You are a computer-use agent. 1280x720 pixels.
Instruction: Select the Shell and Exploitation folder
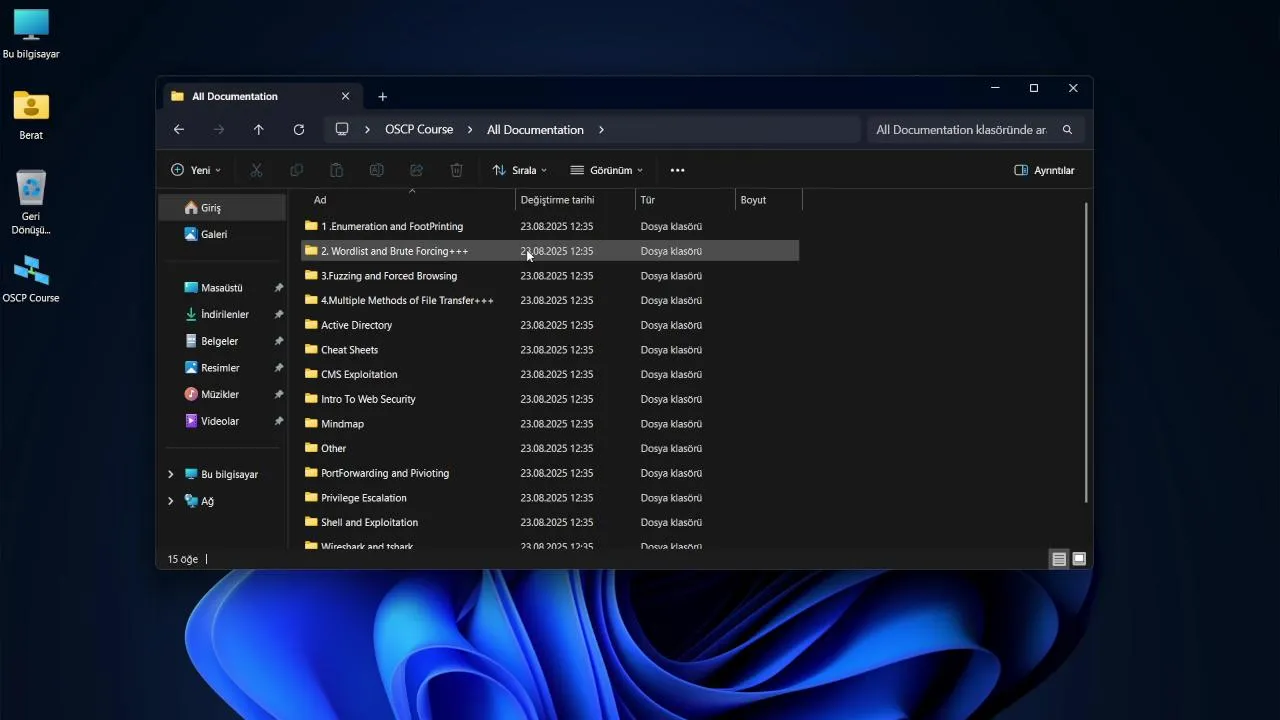click(550, 522)
